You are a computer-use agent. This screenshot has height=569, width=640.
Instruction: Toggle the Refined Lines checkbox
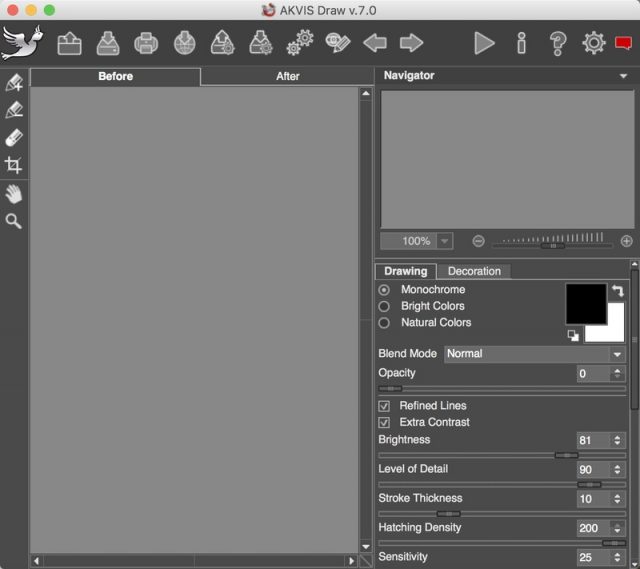[384, 406]
